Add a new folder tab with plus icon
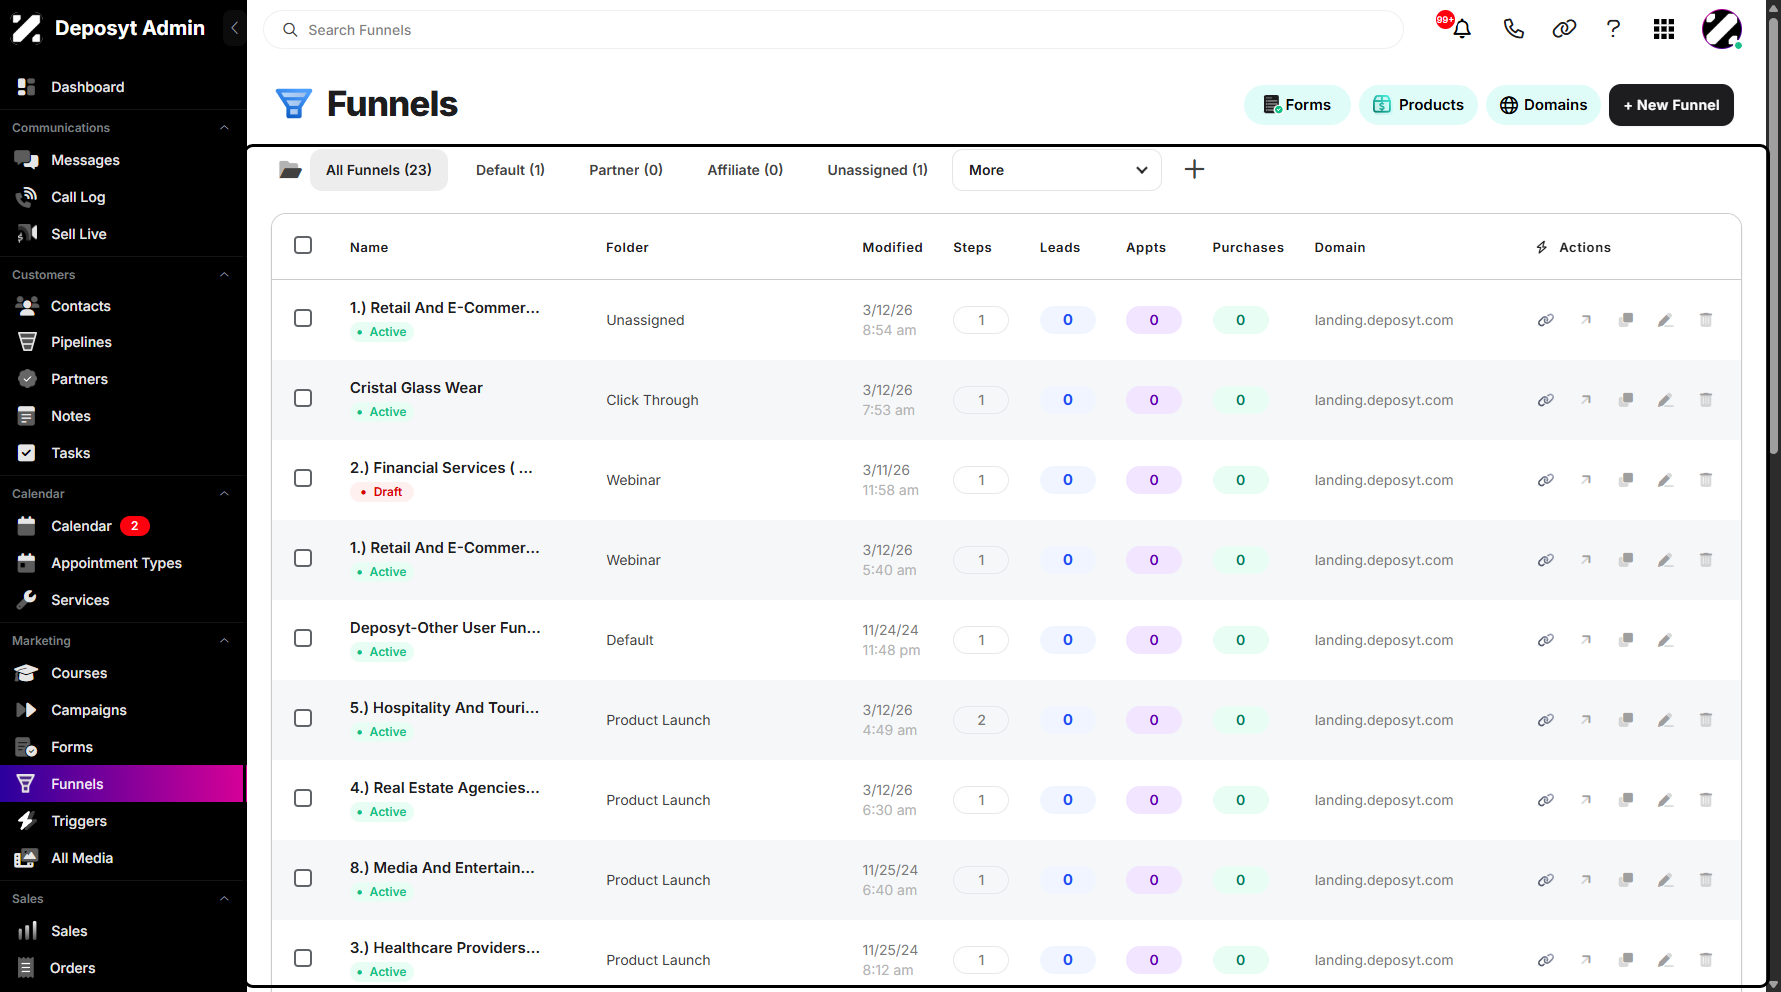 click(x=1194, y=169)
